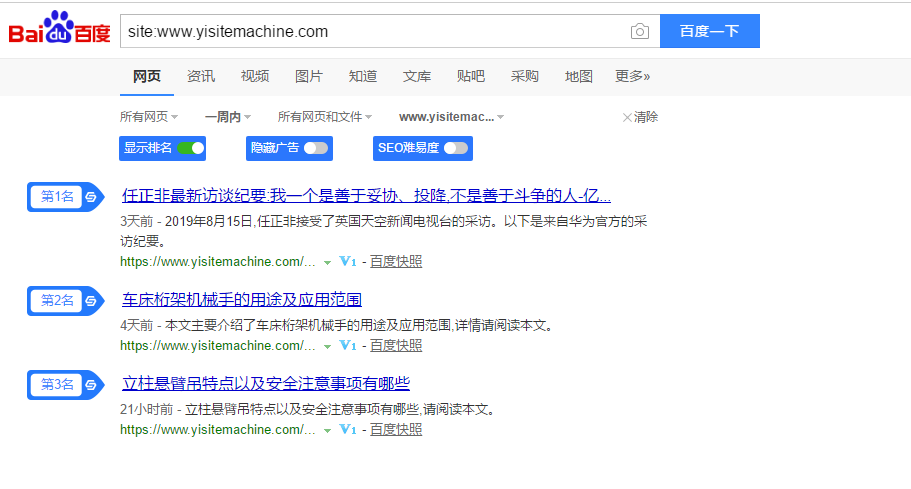Expand 所有网页和文件 file type dropdown

pyautogui.click(x=325, y=117)
